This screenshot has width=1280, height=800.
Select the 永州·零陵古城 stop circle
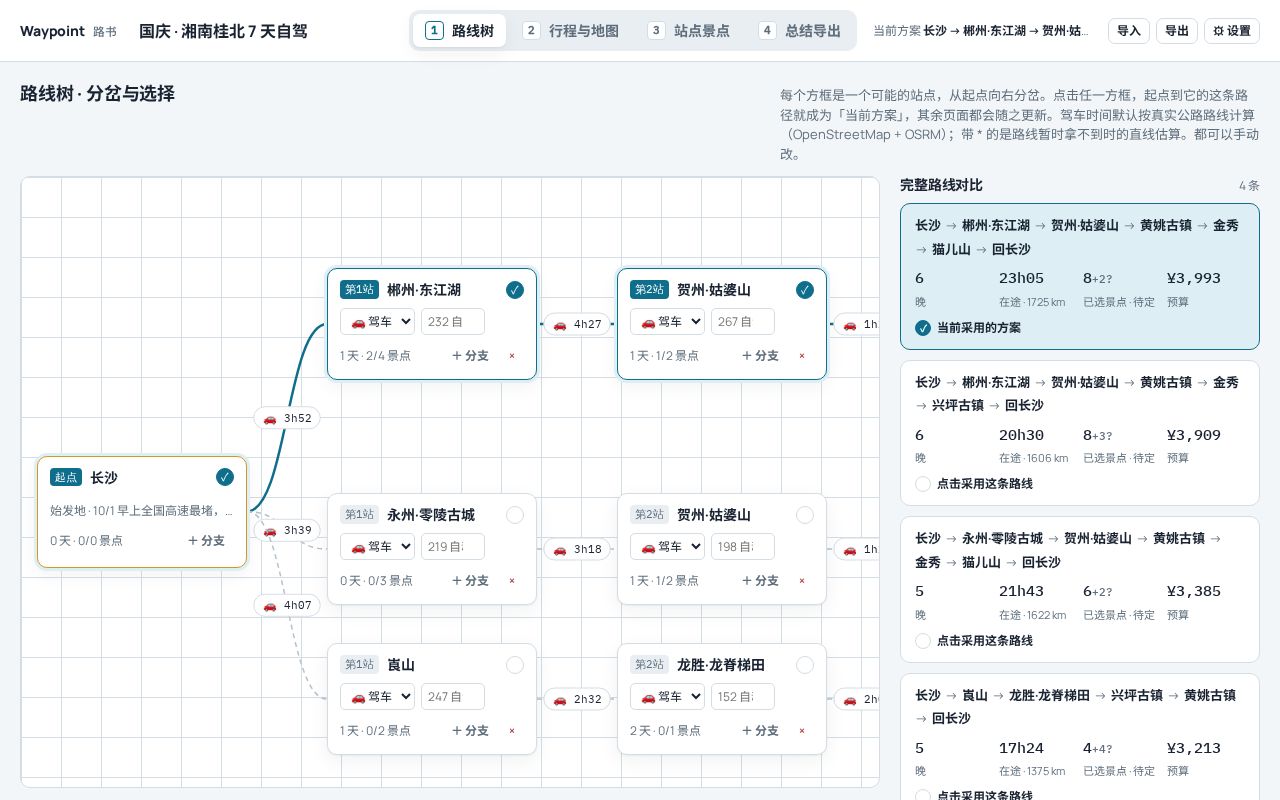[515, 515]
